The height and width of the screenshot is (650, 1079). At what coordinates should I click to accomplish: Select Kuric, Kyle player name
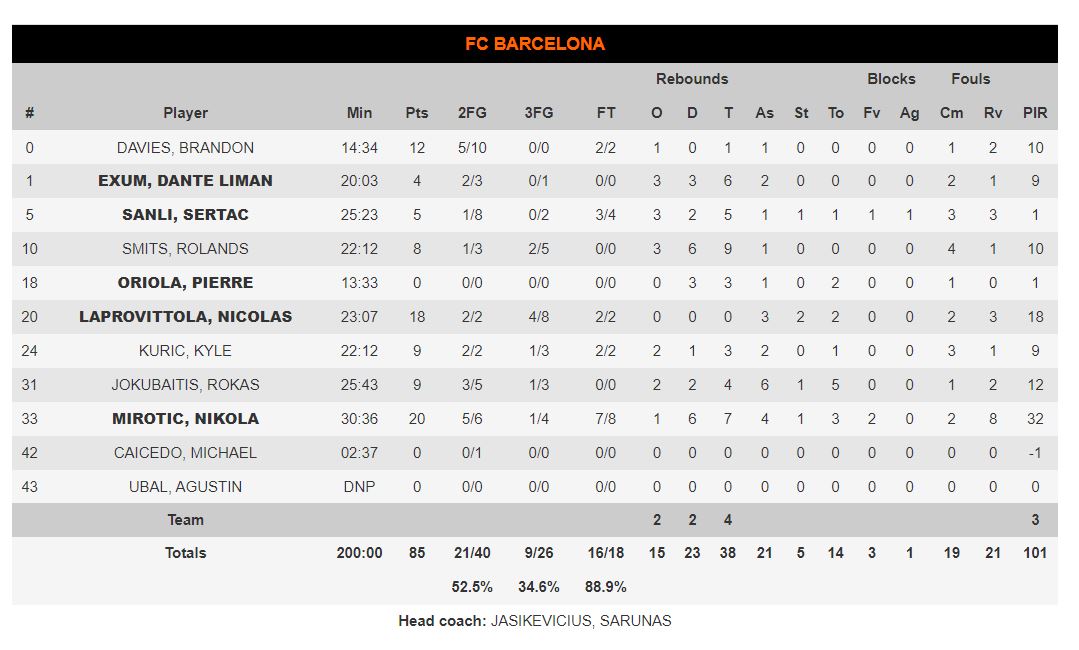coord(185,351)
